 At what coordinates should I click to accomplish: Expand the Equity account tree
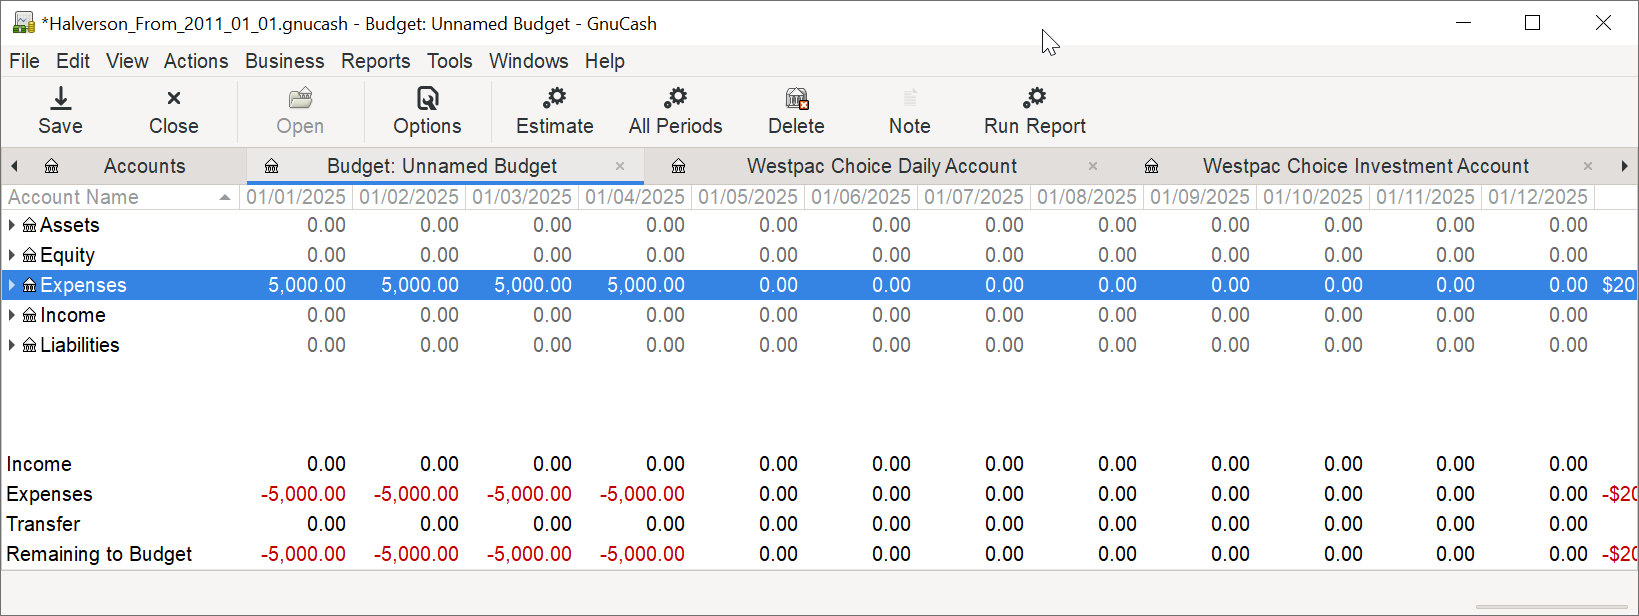click(x=12, y=255)
